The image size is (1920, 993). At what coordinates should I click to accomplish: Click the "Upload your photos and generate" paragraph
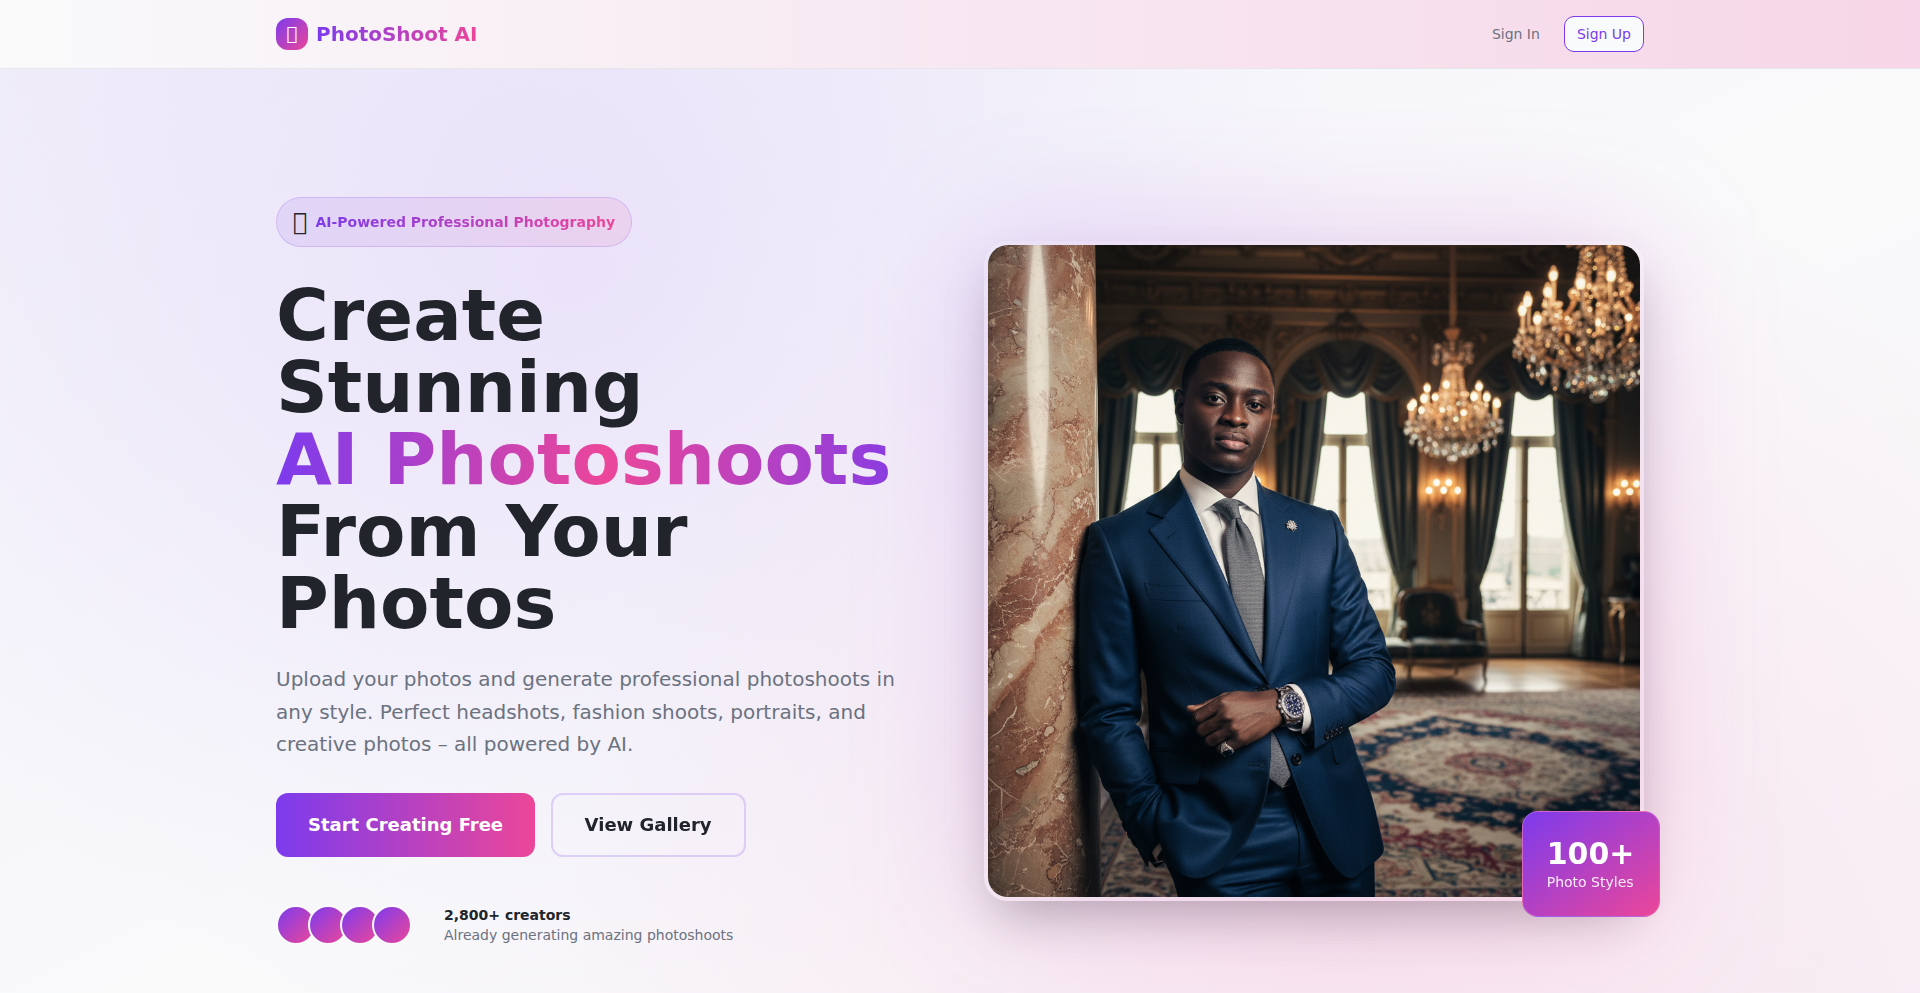point(586,712)
